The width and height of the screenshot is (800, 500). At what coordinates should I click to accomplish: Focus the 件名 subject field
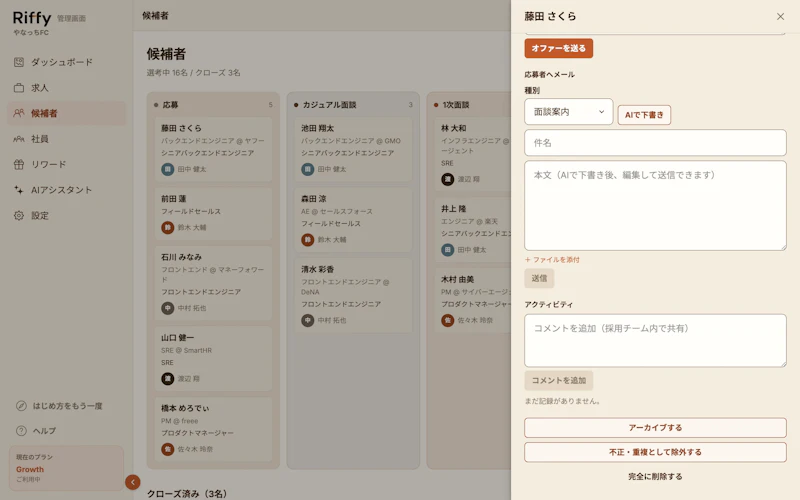(655, 143)
